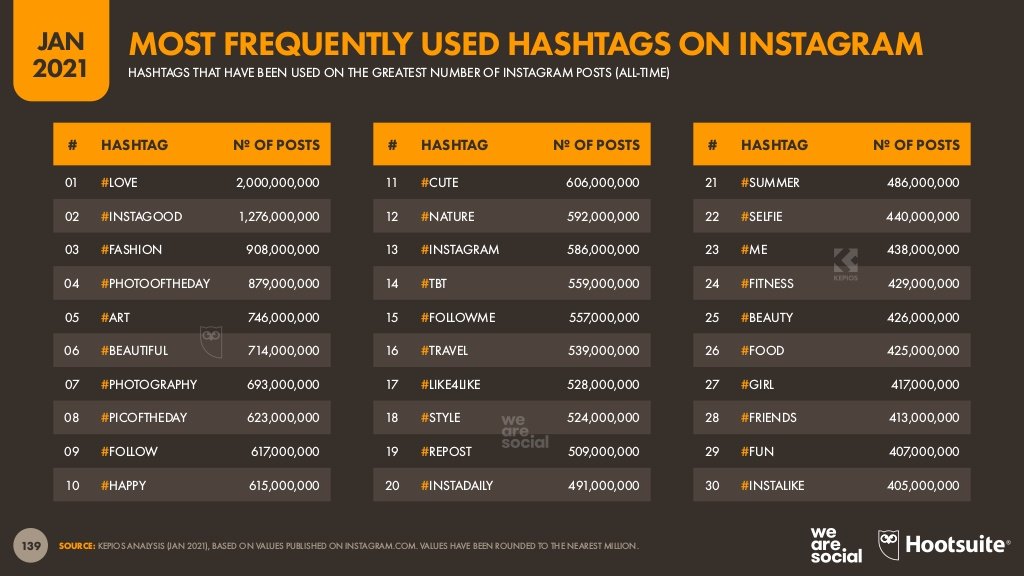Viewport: 1024px width, 576px height.
Task: Click the #SUMMER hashtag row
Action: click(x=831, y=182)
